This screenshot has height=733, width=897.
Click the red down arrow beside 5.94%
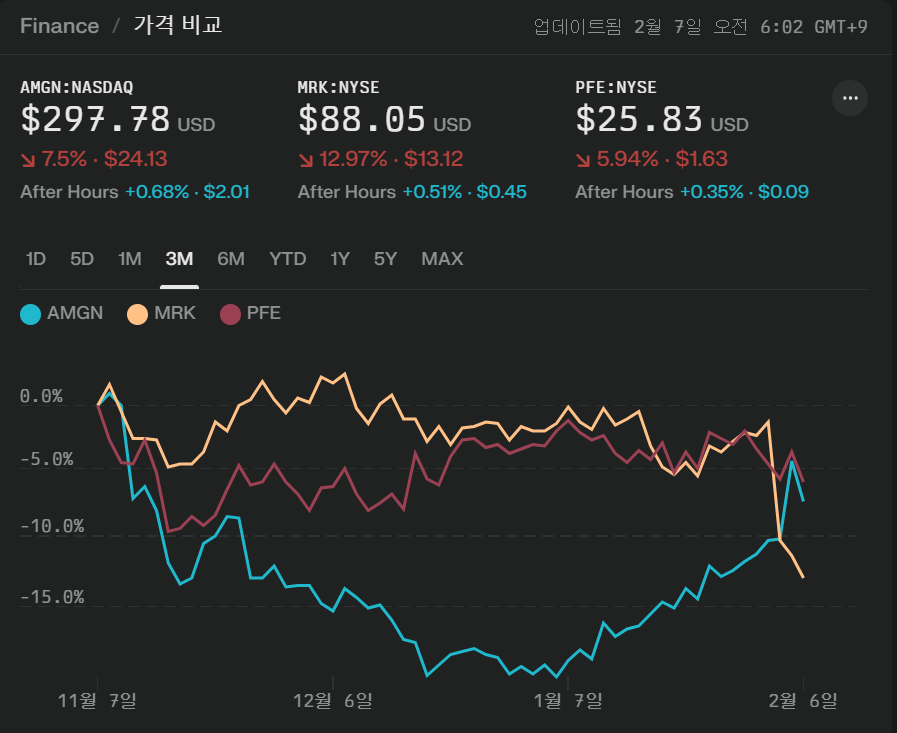pos(583,160)
